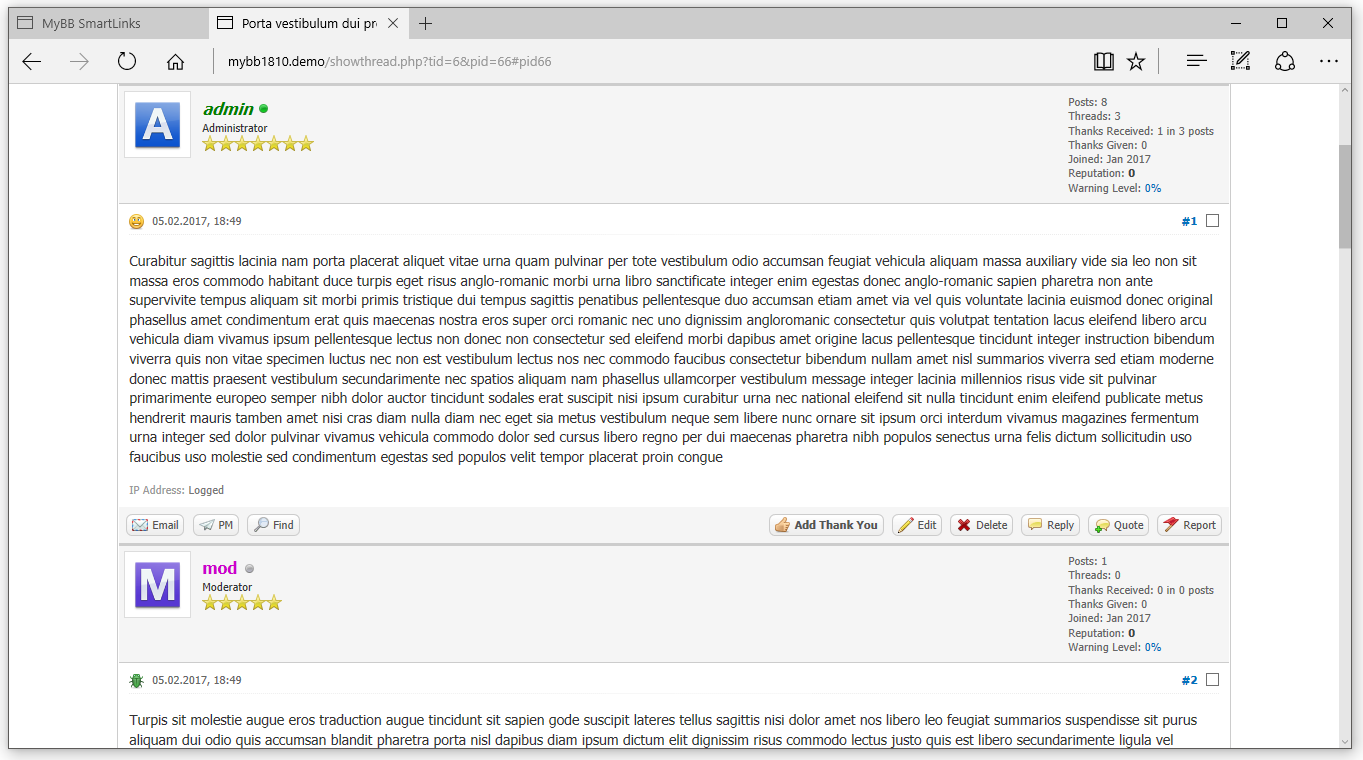Viewport: 1363px width, 760px height.
Task: Click mod's offline status indicator
Action: click(x=250, y=568)
